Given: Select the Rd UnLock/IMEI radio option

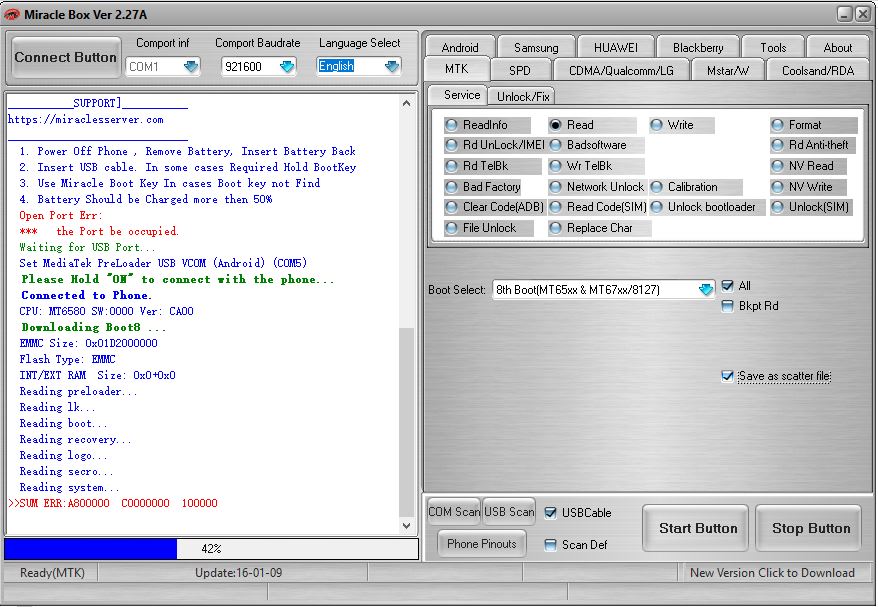Looking at the screenshot, I should pyautogui.click(x=494, y=145).
